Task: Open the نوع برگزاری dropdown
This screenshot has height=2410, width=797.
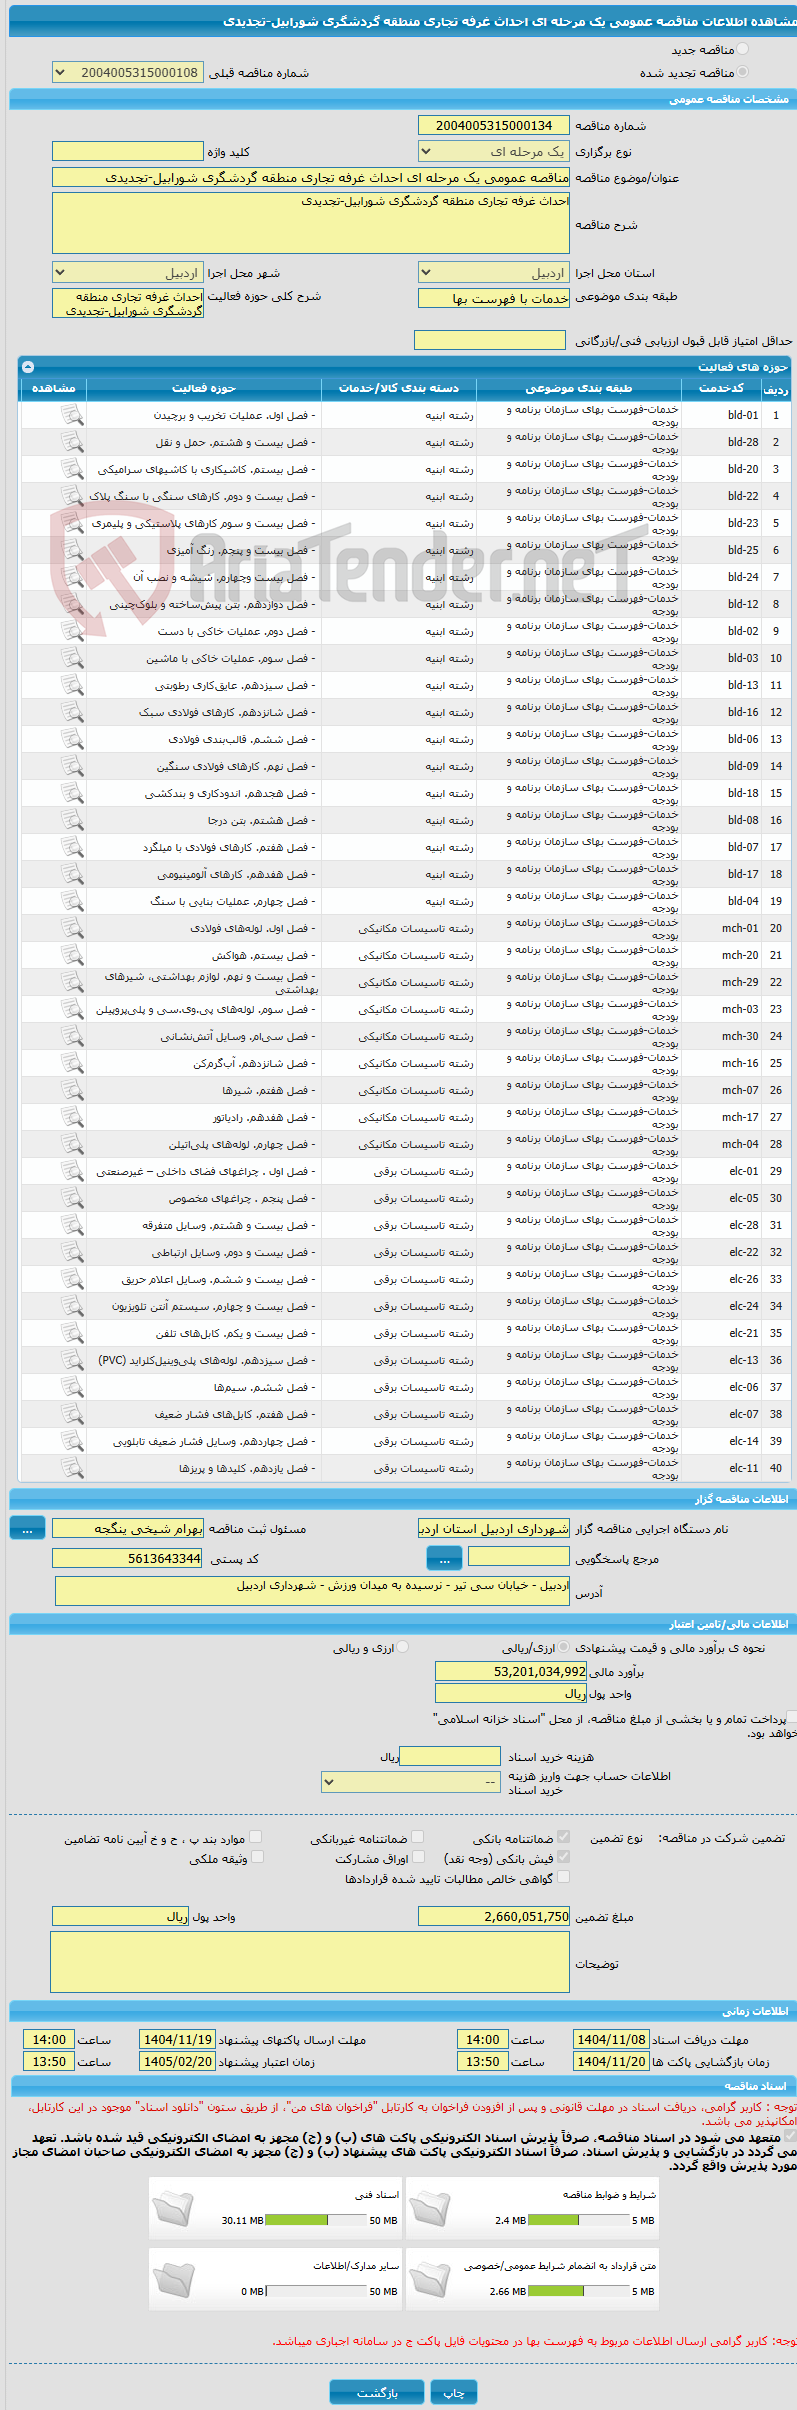Action: 494,151
